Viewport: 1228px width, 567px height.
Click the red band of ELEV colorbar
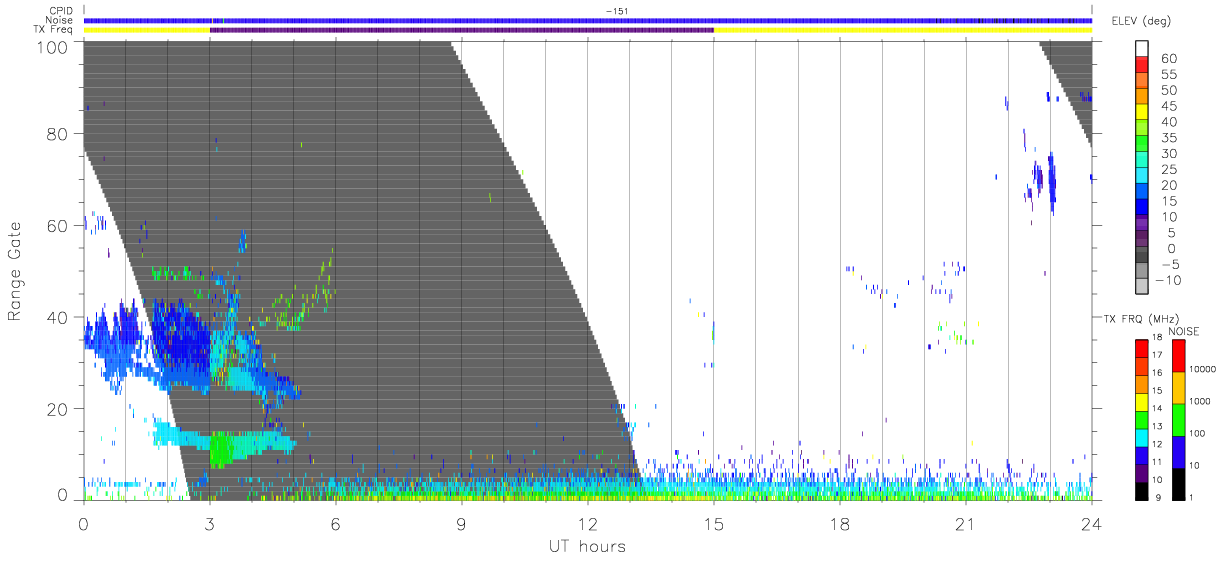pos(1142,66)
